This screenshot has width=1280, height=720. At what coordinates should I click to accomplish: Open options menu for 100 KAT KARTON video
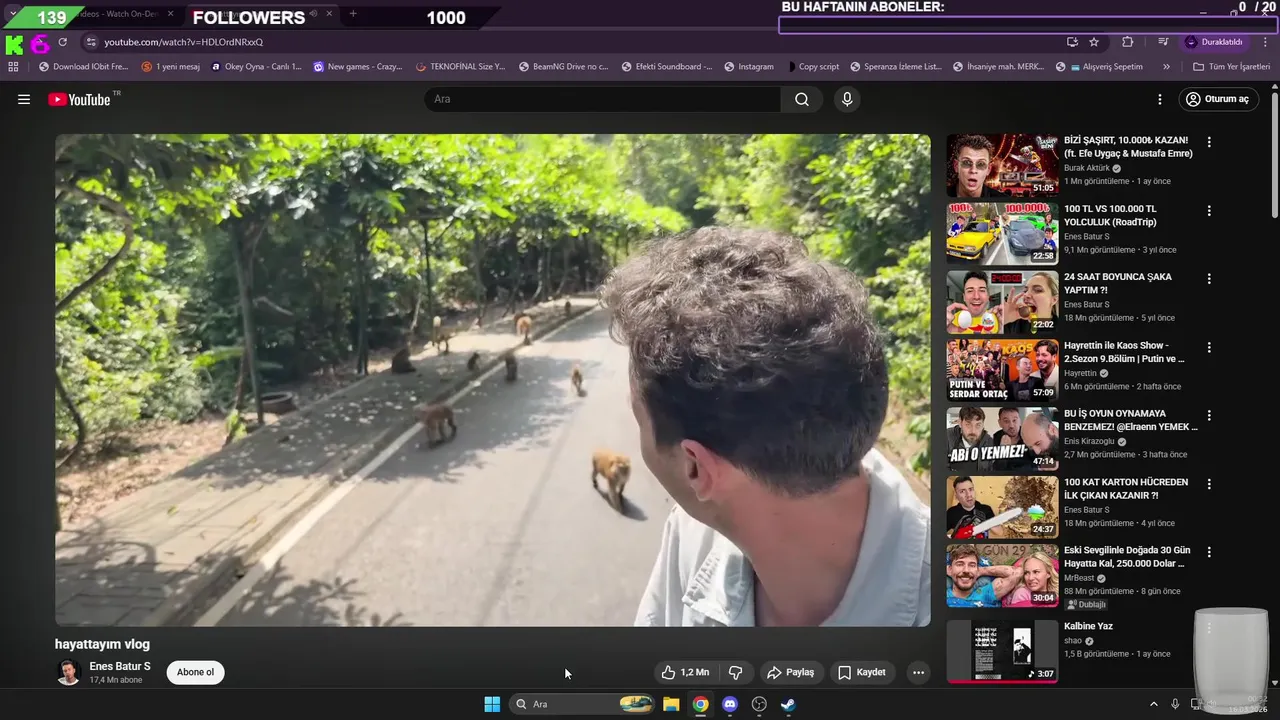pos(1209,484)
